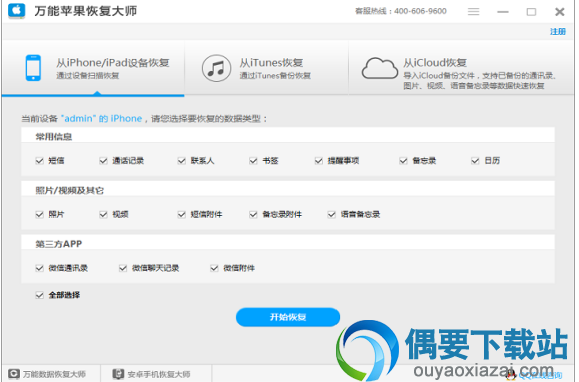579x382 pixels.
Task: Switch to 从iPhone/iPad设备恢复 tab
Action: [x=93, y=68]
